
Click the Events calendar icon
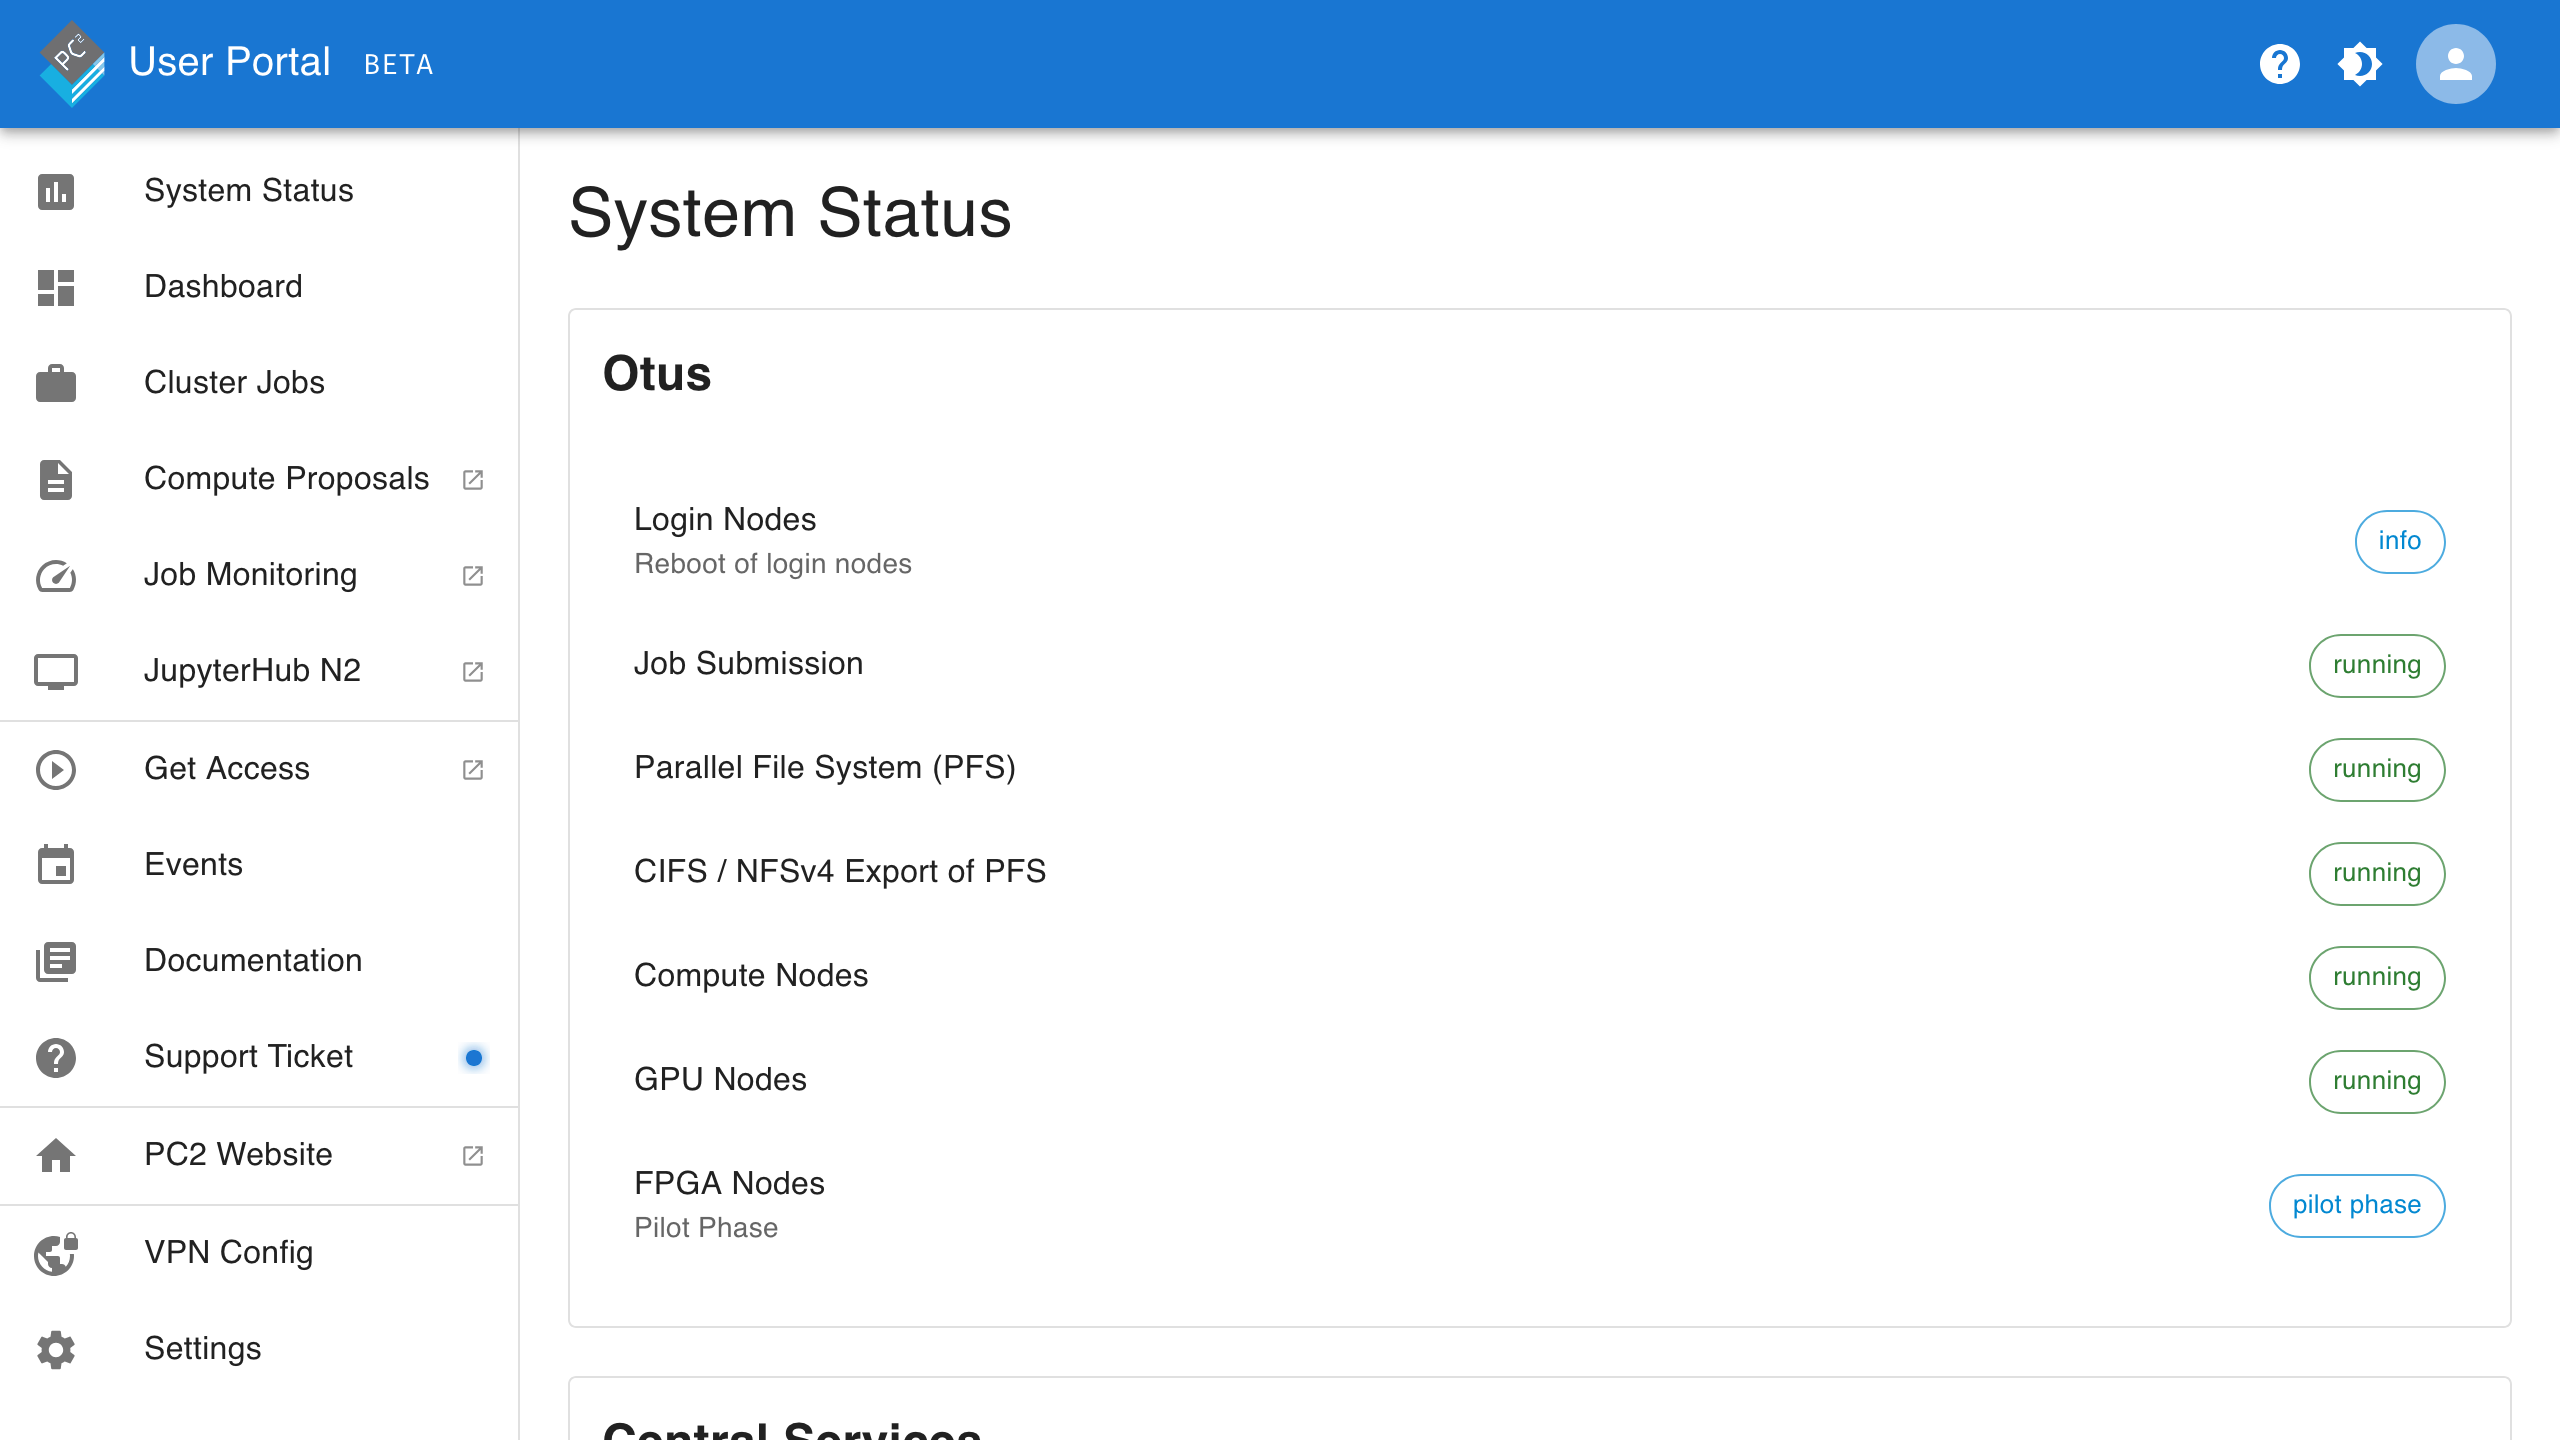[x=56, y=865]
